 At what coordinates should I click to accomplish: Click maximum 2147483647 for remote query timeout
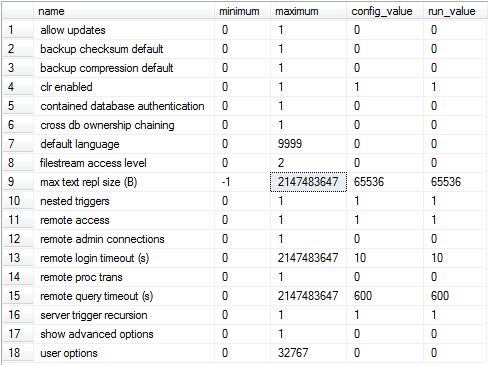click(308, 296)
